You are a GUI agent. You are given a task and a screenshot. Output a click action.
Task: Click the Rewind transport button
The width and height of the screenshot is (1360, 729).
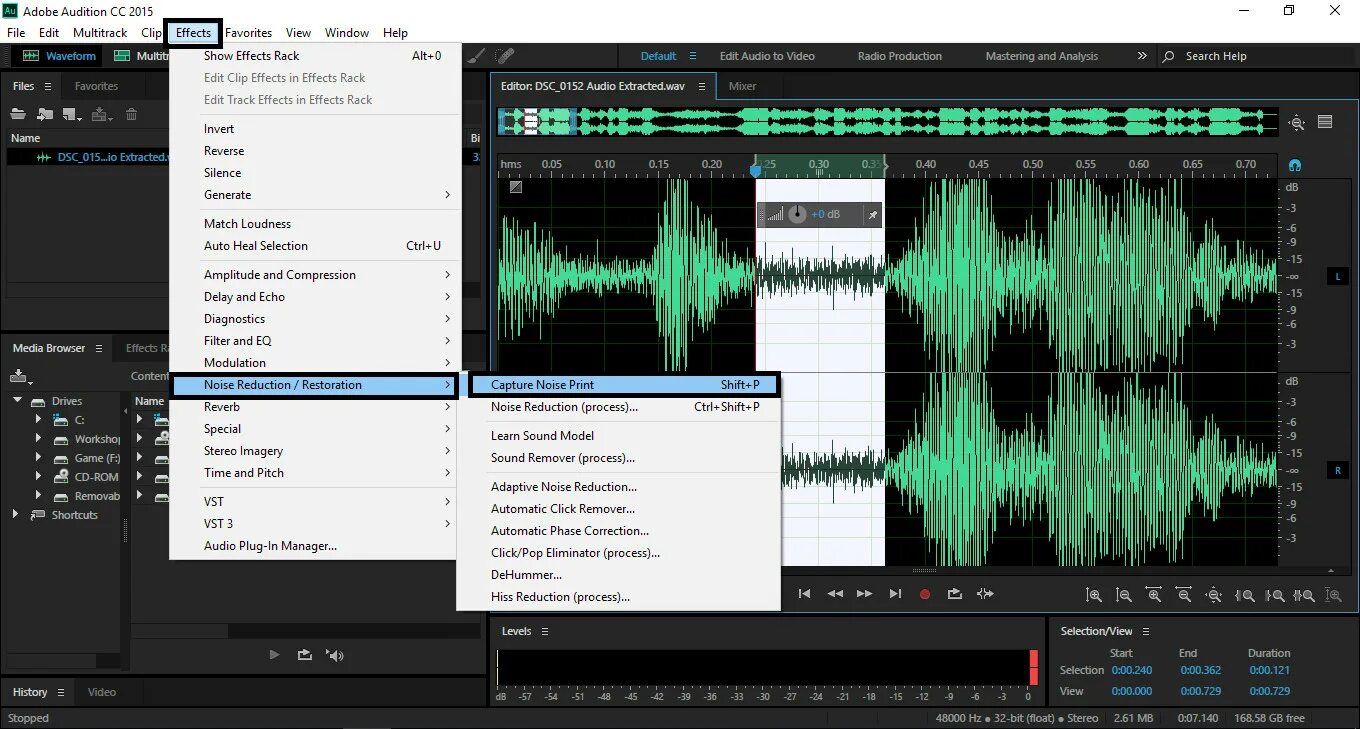tap(835, 594)
